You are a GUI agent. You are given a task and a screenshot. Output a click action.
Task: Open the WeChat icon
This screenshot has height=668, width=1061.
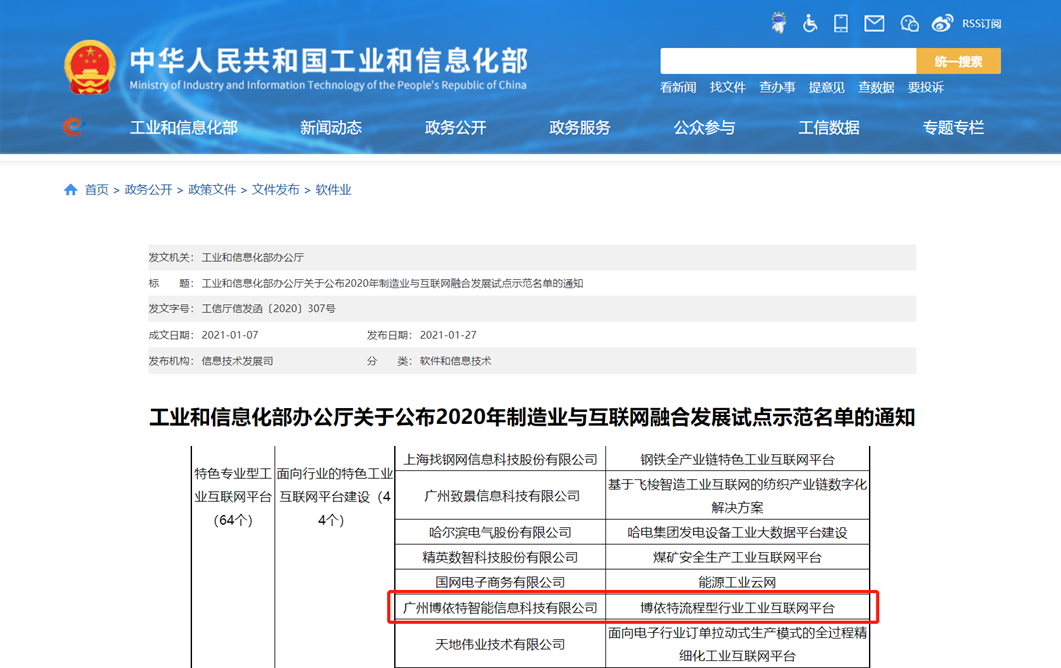pos(909,24)
